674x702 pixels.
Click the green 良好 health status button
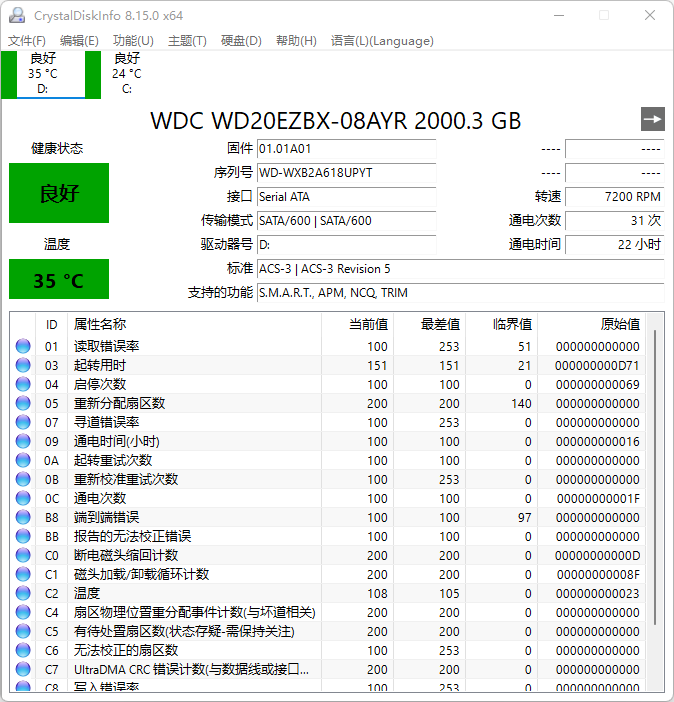pos(59,193)
